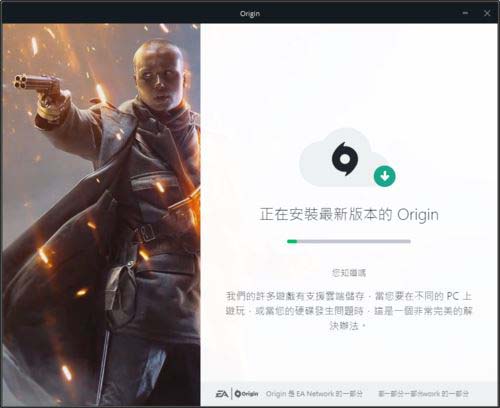Click the small Origin logo in footer

pos(246,394)
